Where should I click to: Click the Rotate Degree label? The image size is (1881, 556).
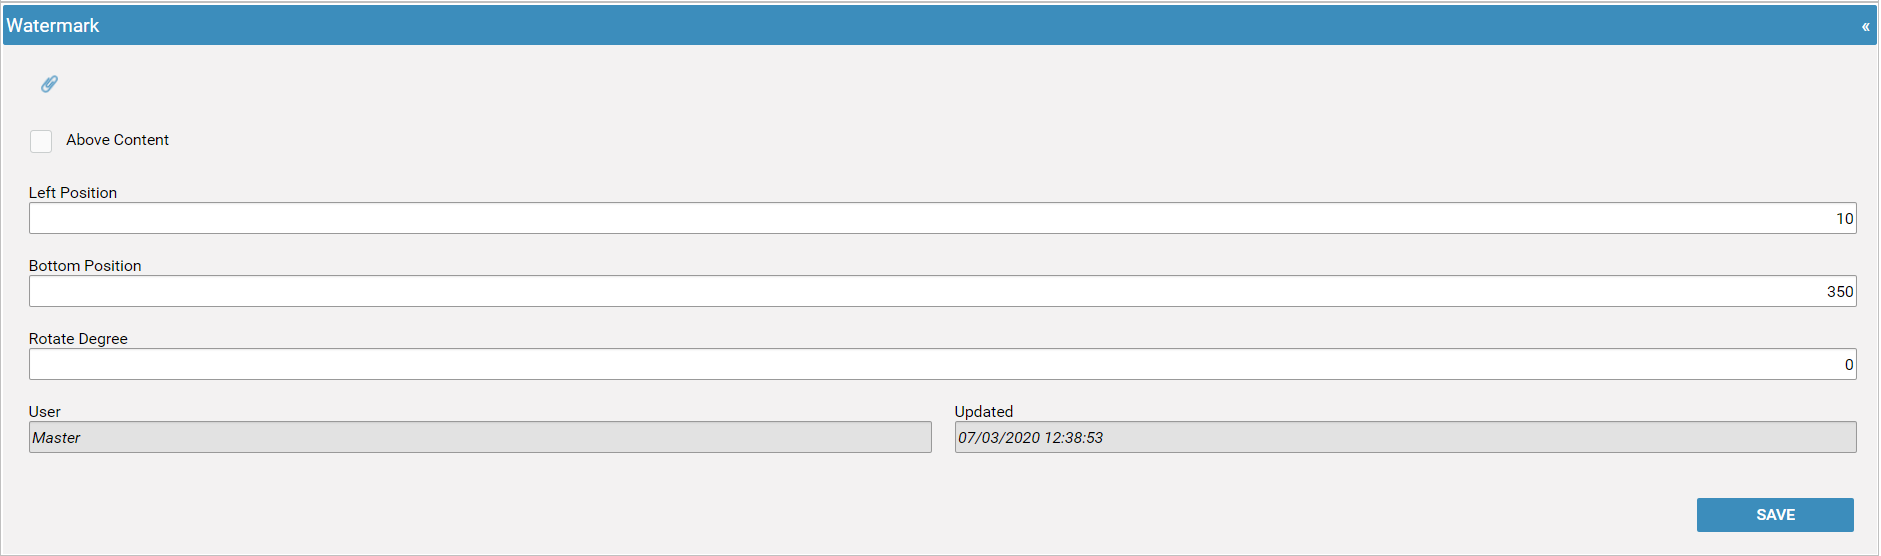78,339
